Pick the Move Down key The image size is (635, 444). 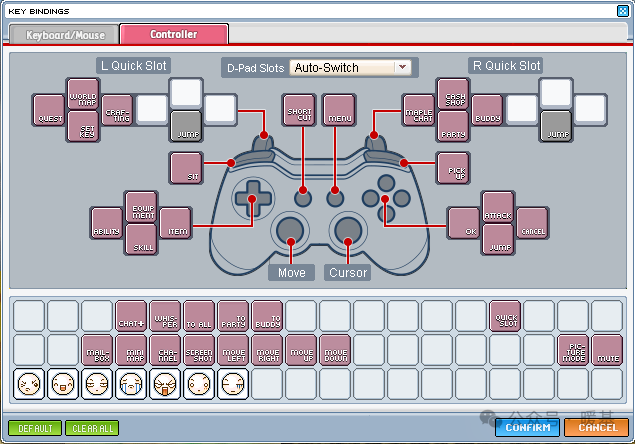pos(335,350)
